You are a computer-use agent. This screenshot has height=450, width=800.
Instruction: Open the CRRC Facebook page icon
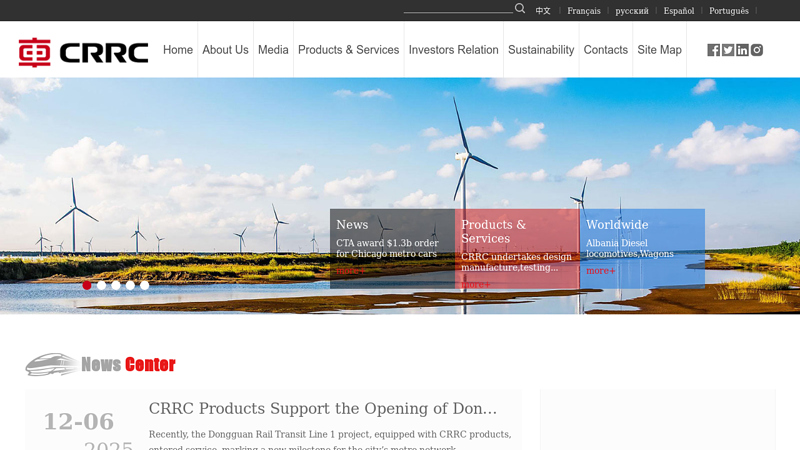[x=713, y=50]
